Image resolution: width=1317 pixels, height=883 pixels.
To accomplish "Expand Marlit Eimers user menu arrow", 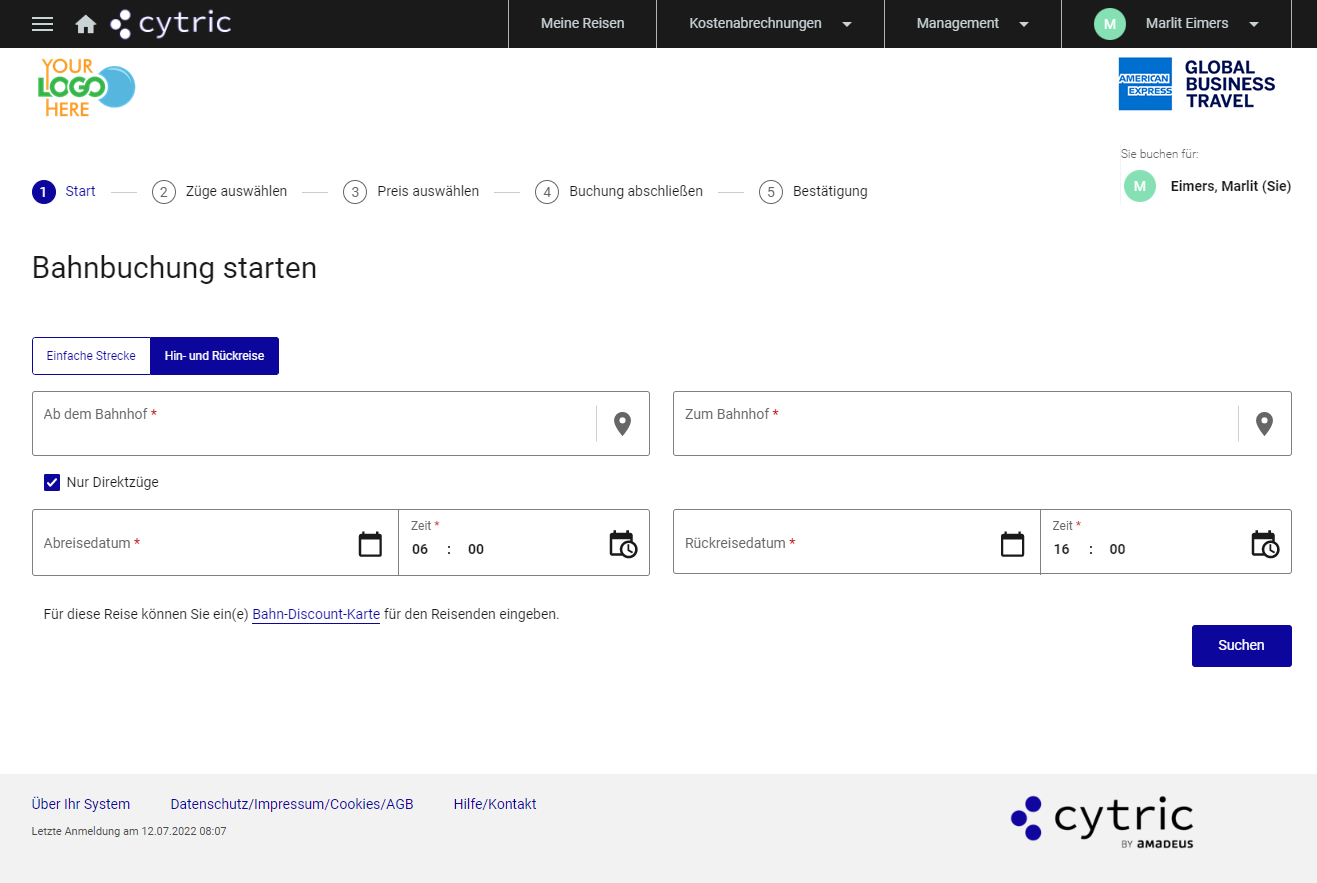I will (x=1254, y=24).
